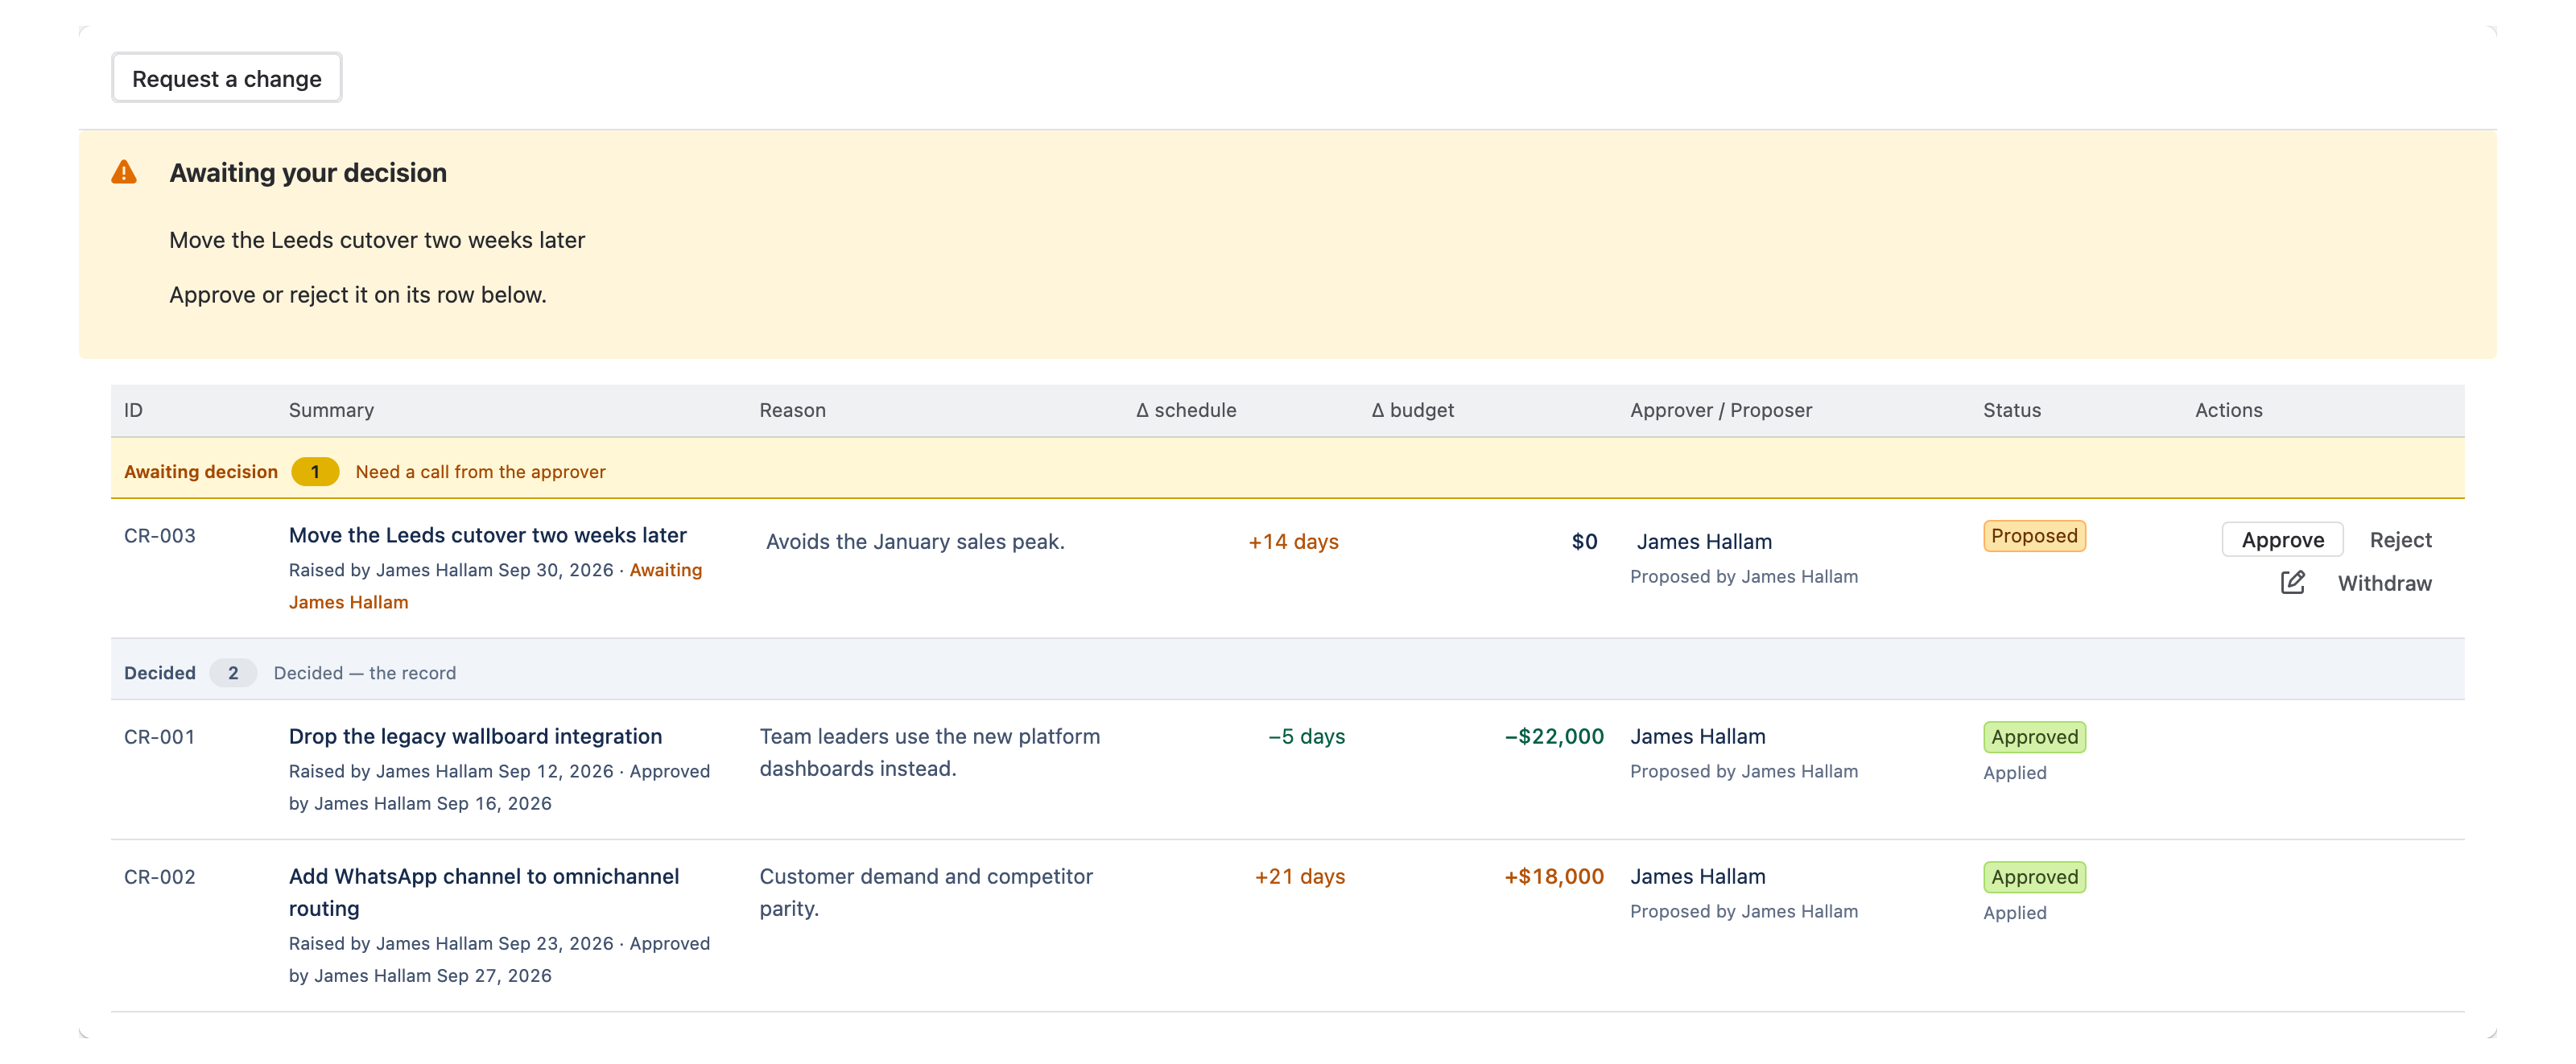
Task: Click the '$0' budget value
Action: coord(1584,541)
